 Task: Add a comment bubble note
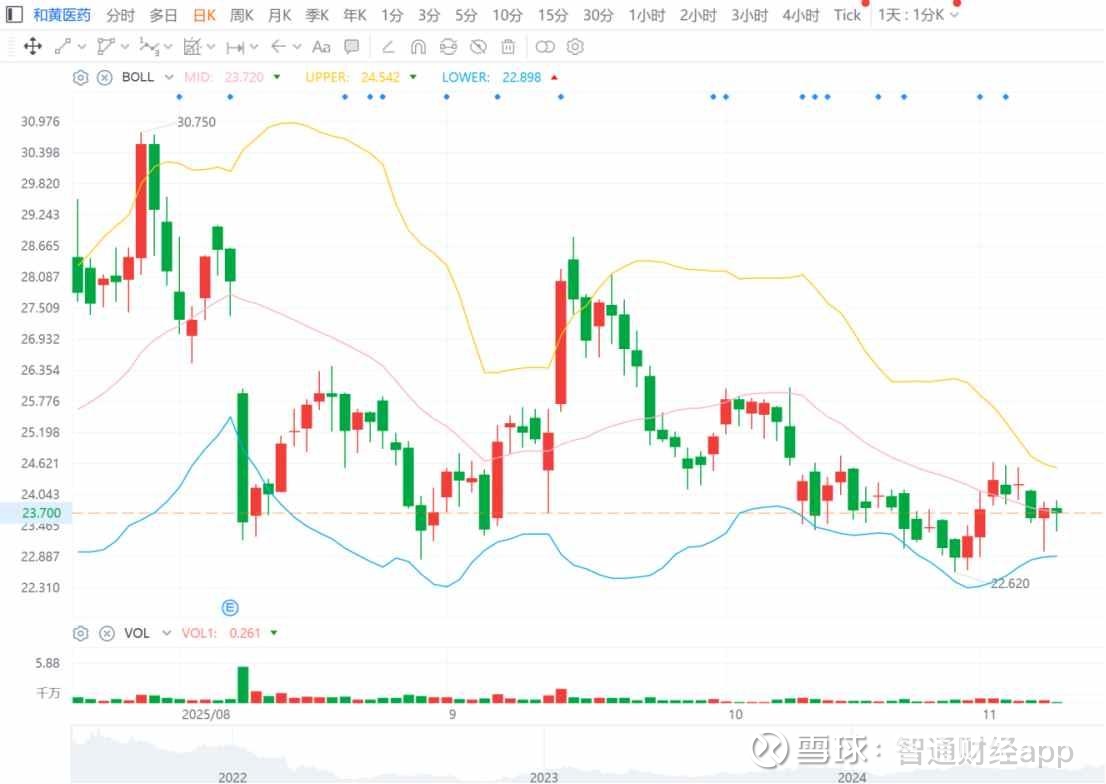[x=351, y=47]
